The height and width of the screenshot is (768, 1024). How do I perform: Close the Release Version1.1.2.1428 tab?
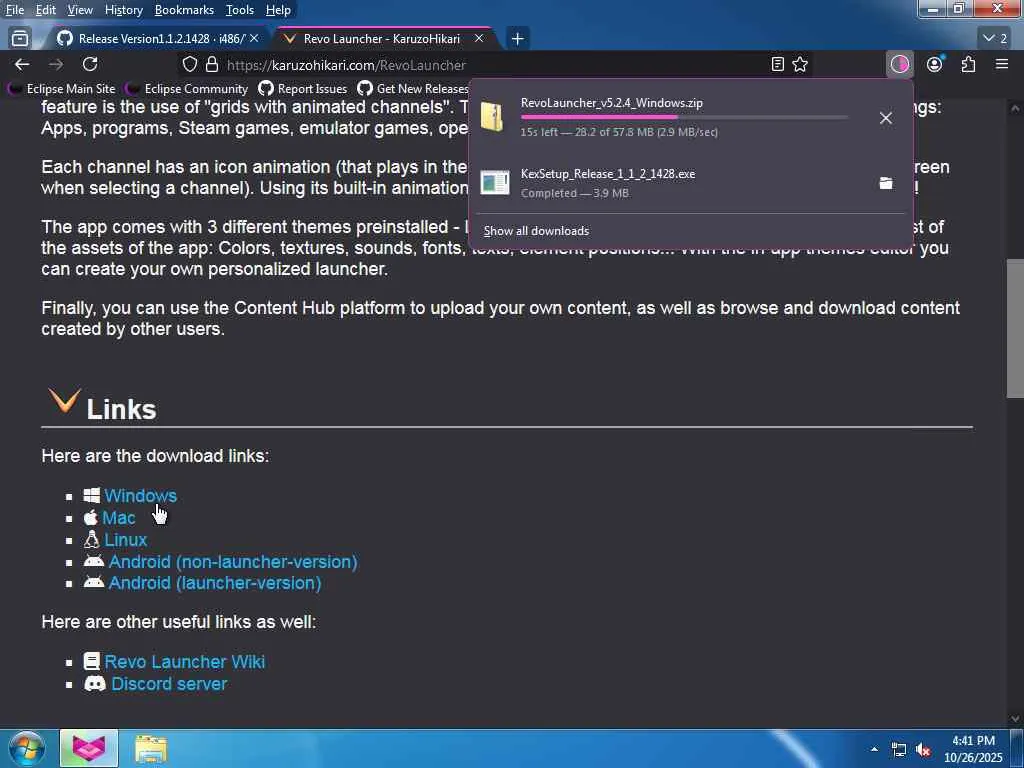pyautogui.click(x=254, y=39)
